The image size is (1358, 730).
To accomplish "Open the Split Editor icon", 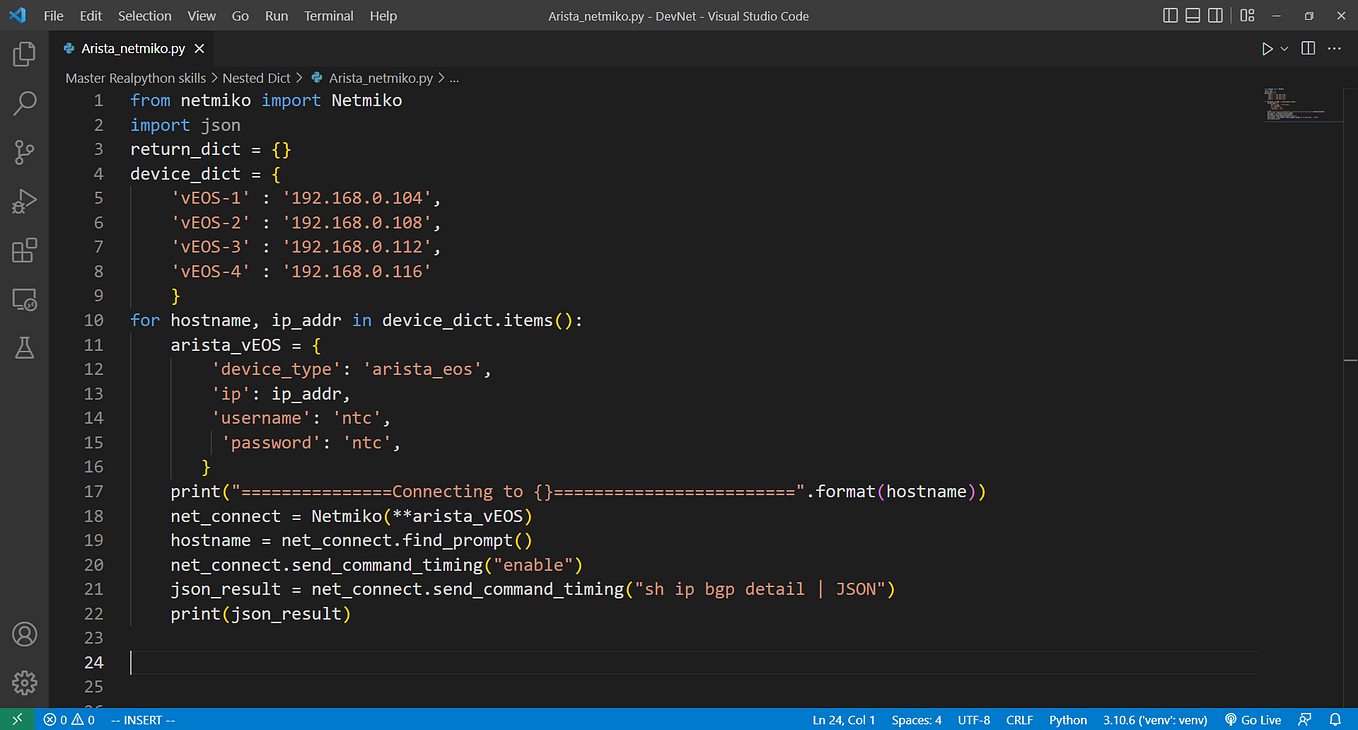I will 1307,47.
